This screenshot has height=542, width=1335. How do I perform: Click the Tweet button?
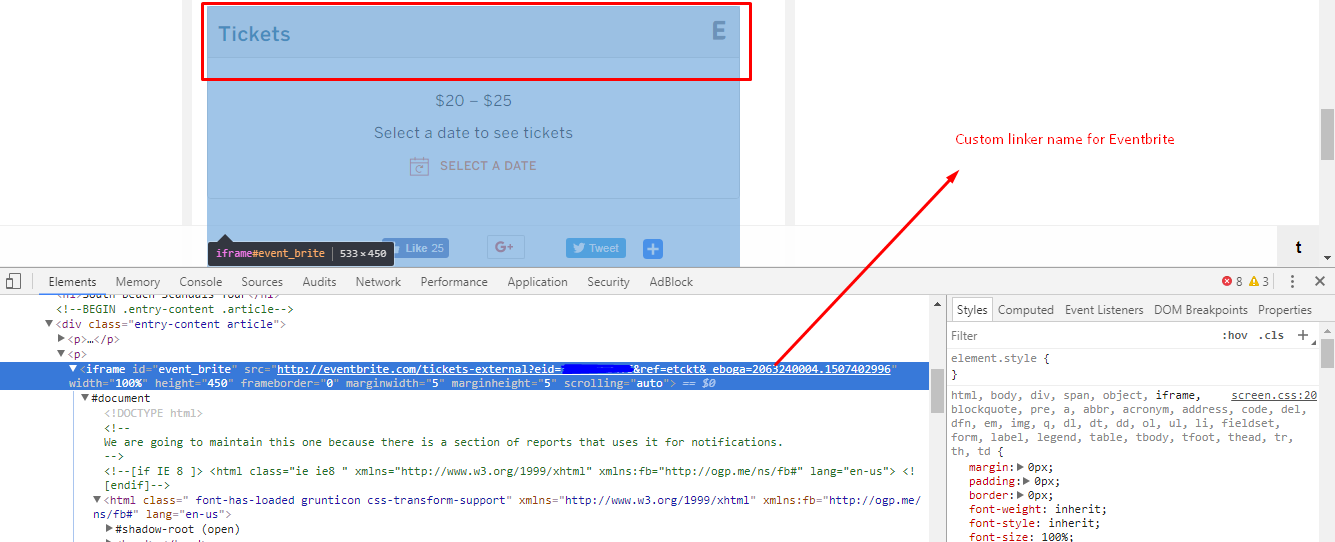click(596, 248)
